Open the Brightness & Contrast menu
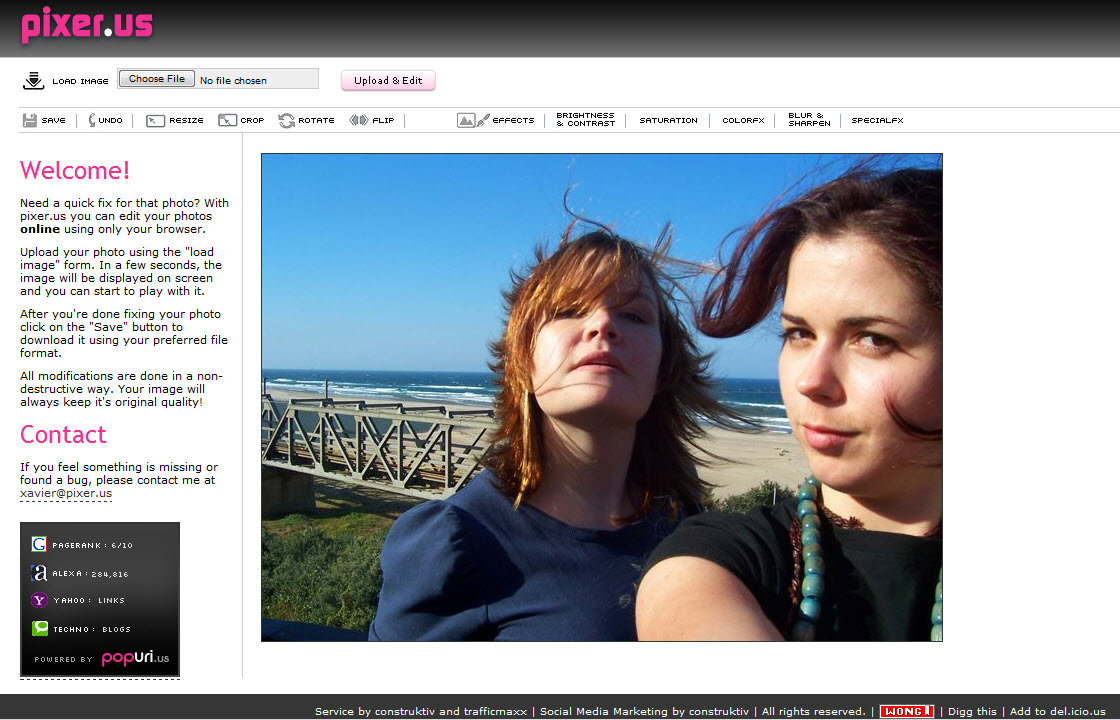This screenshot has height=720, width=1120. [586, 120]
